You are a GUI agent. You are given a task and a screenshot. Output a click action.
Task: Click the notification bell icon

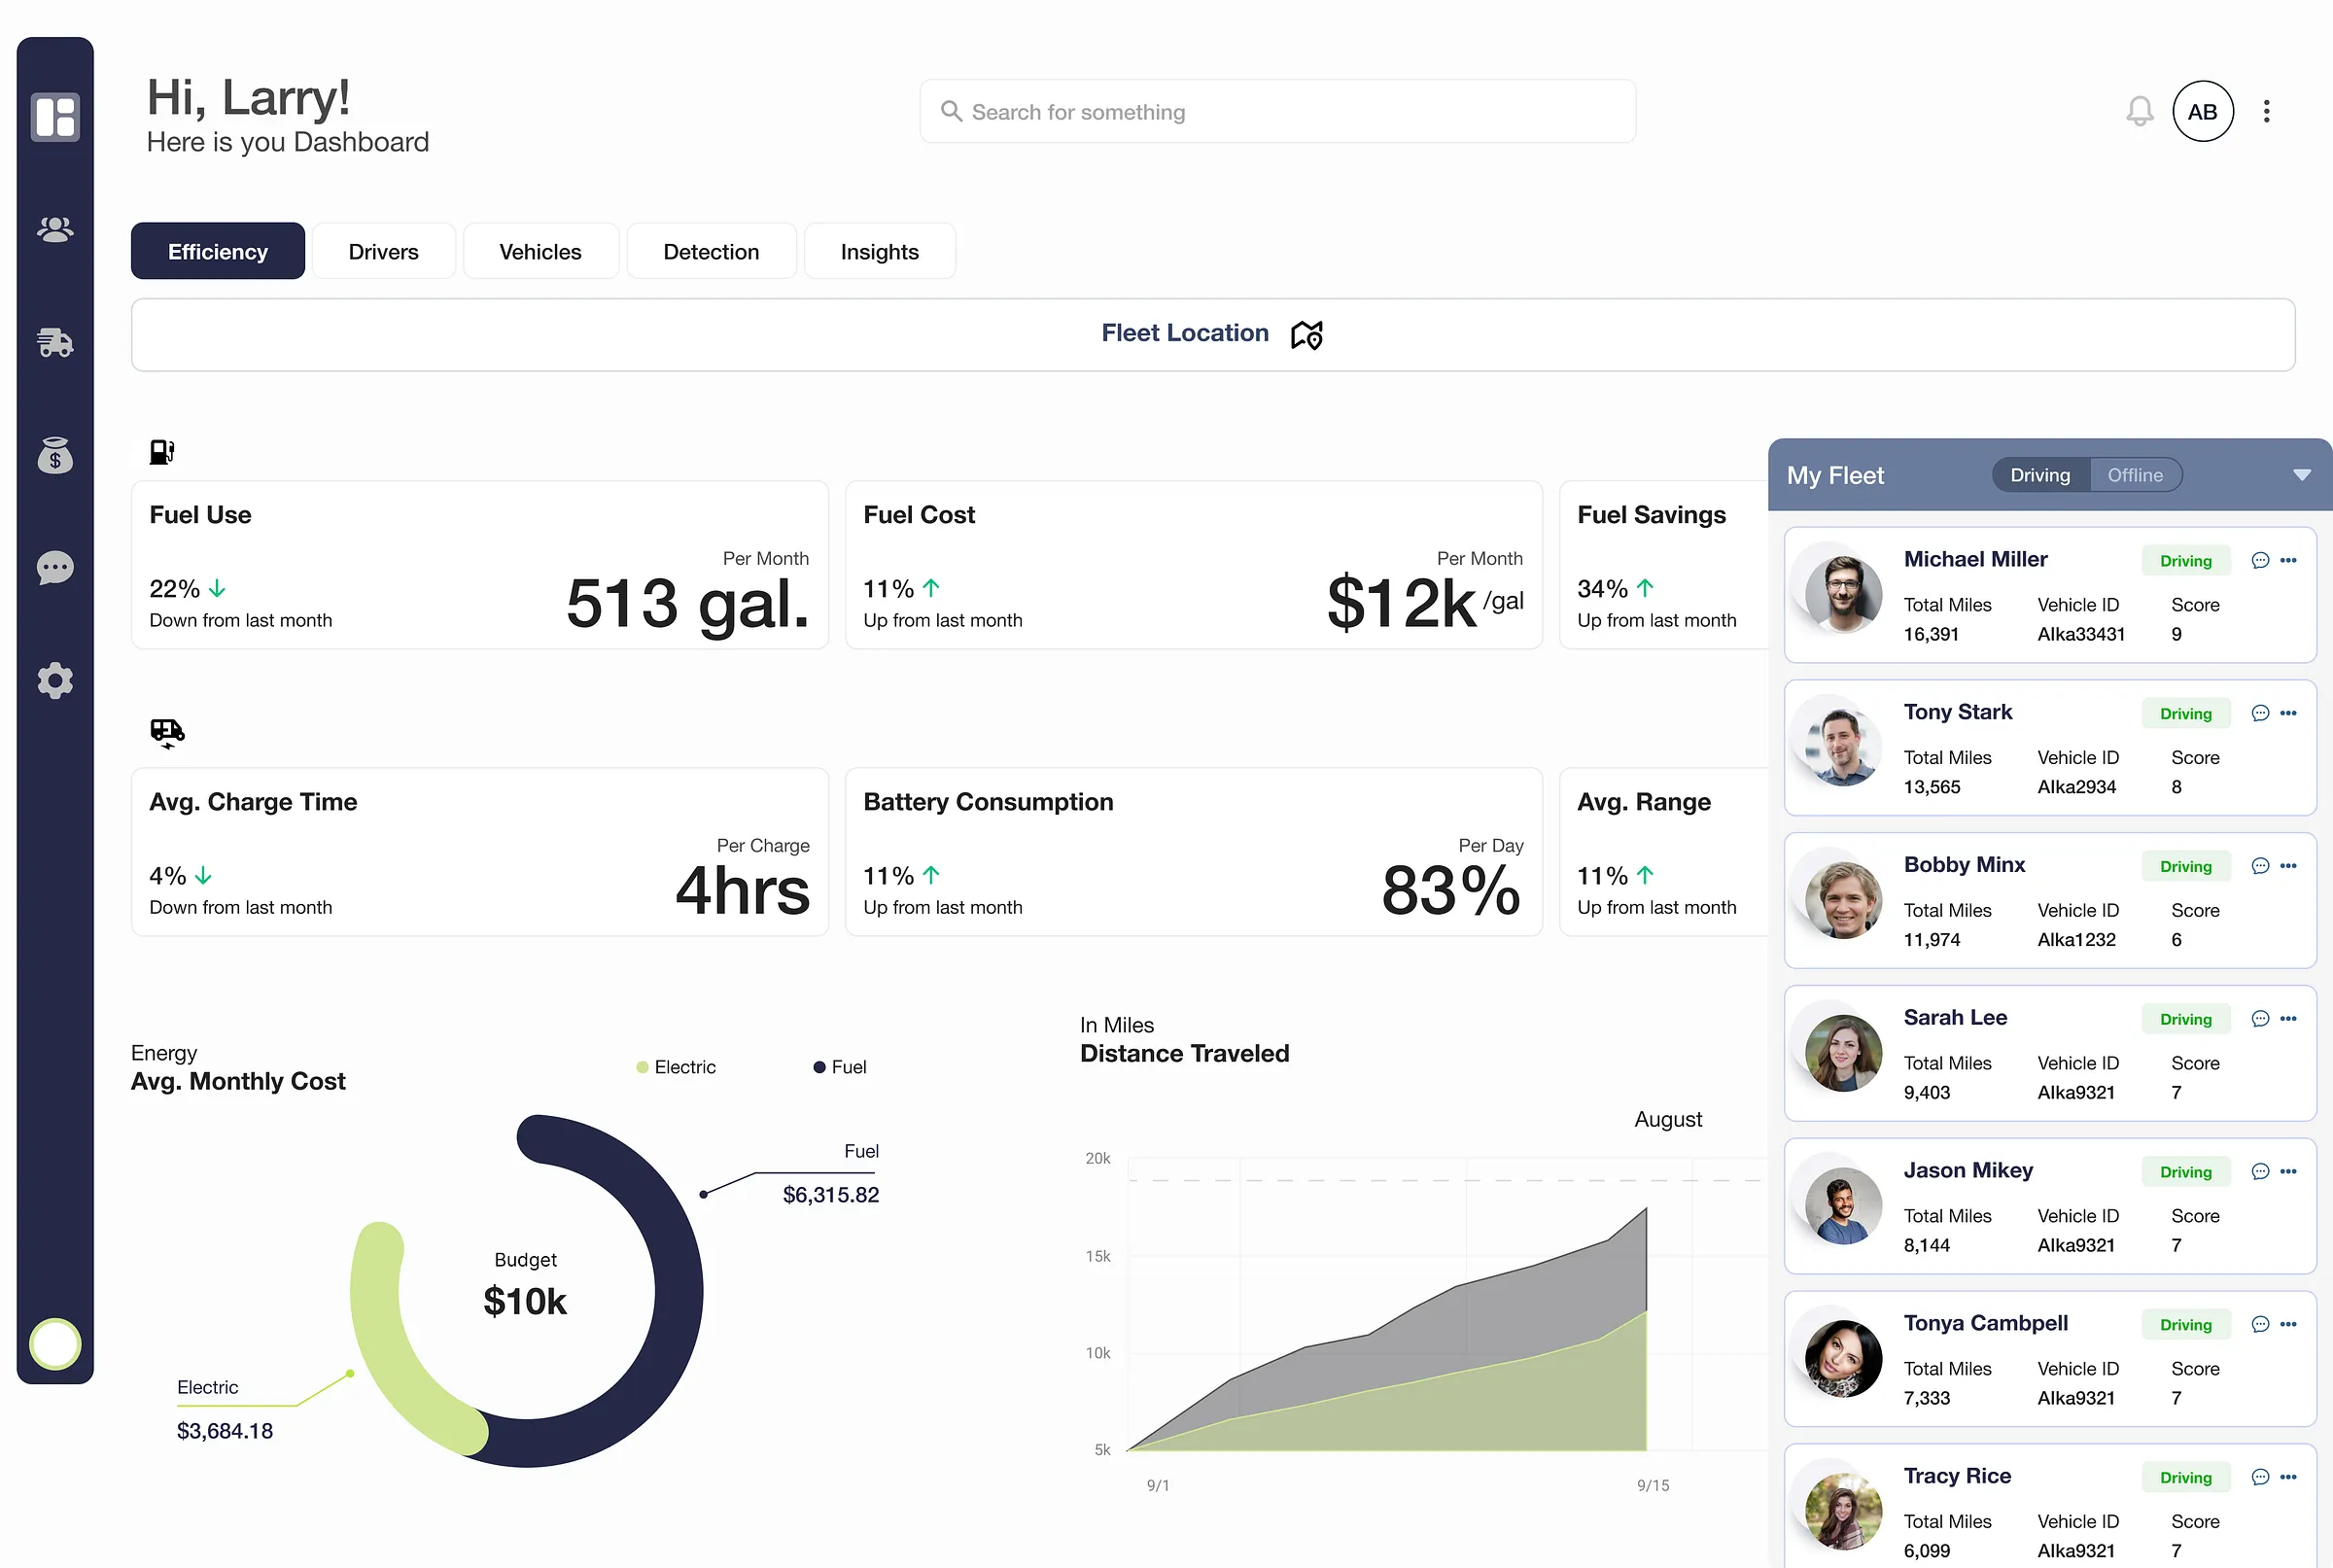[2139, 111]
